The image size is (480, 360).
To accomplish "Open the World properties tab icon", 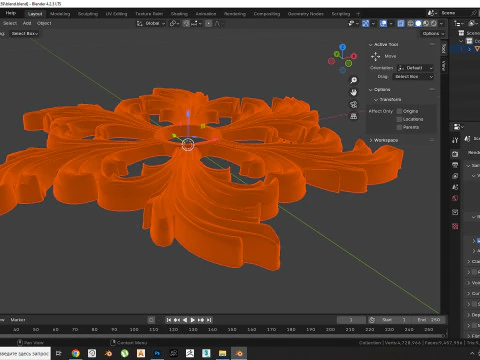I will (455, 198).
